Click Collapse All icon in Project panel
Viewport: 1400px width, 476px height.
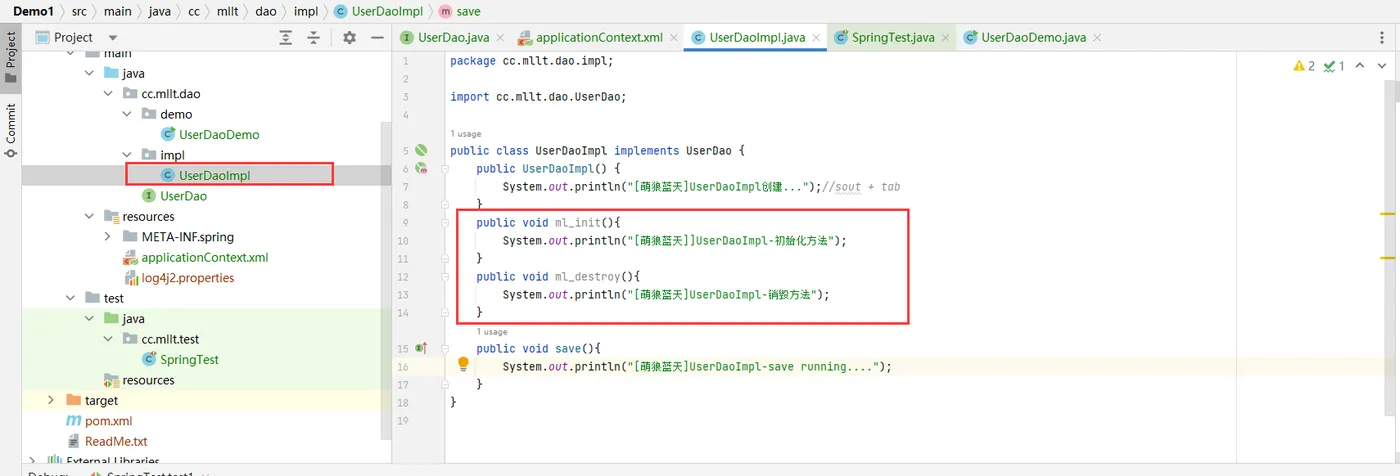(313, 37)
